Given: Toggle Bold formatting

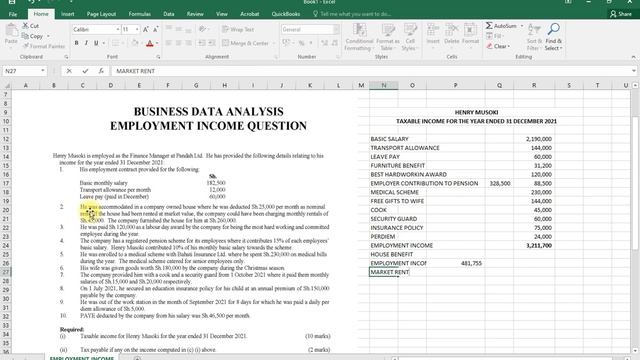Looking at the screenshot, I should pos(76,43).
